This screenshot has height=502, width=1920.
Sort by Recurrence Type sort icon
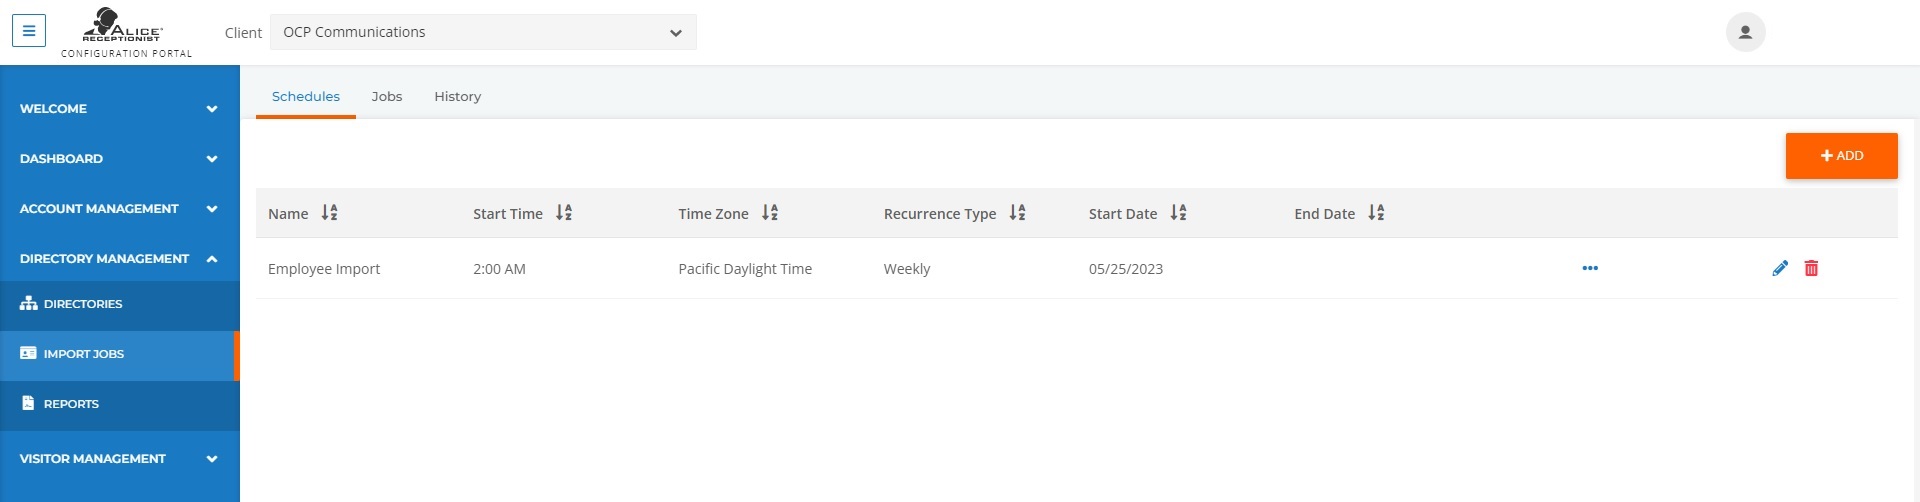[1017, 213]
